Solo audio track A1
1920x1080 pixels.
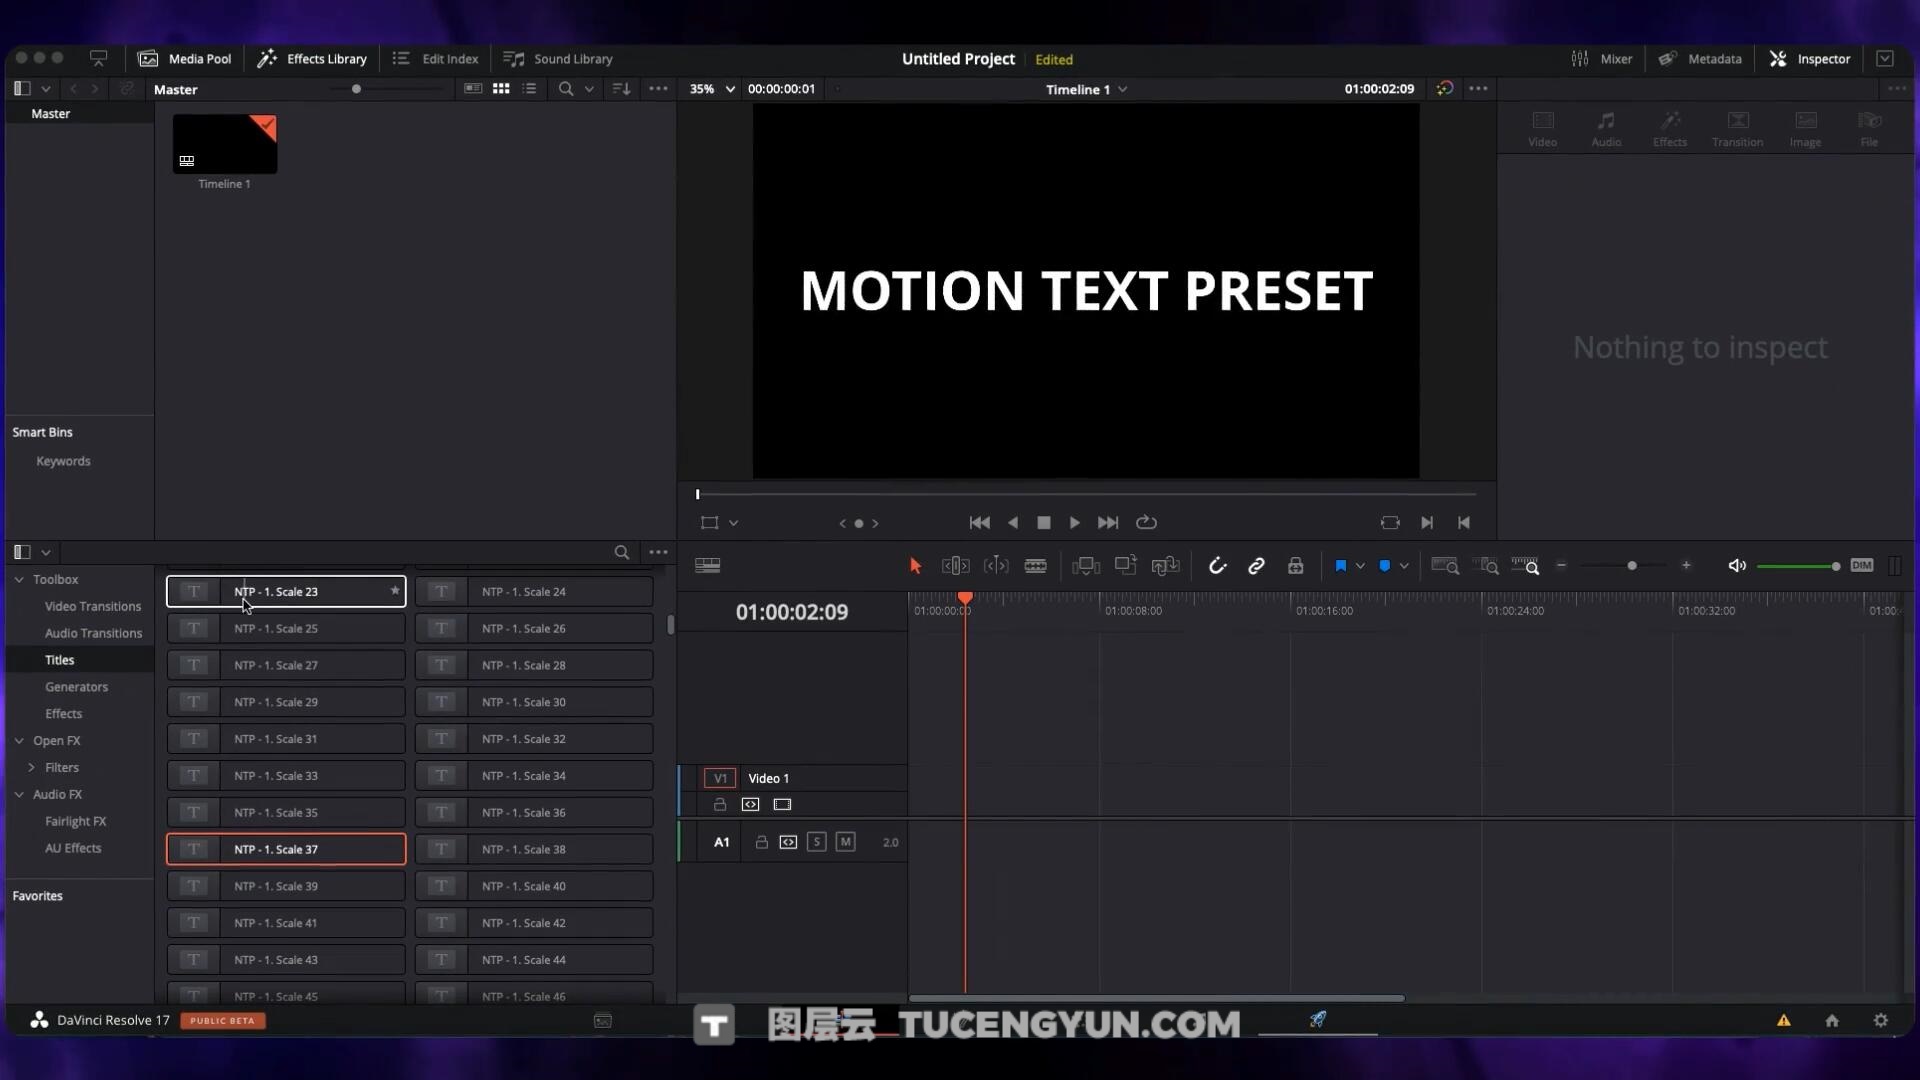[x=816, y=842]
